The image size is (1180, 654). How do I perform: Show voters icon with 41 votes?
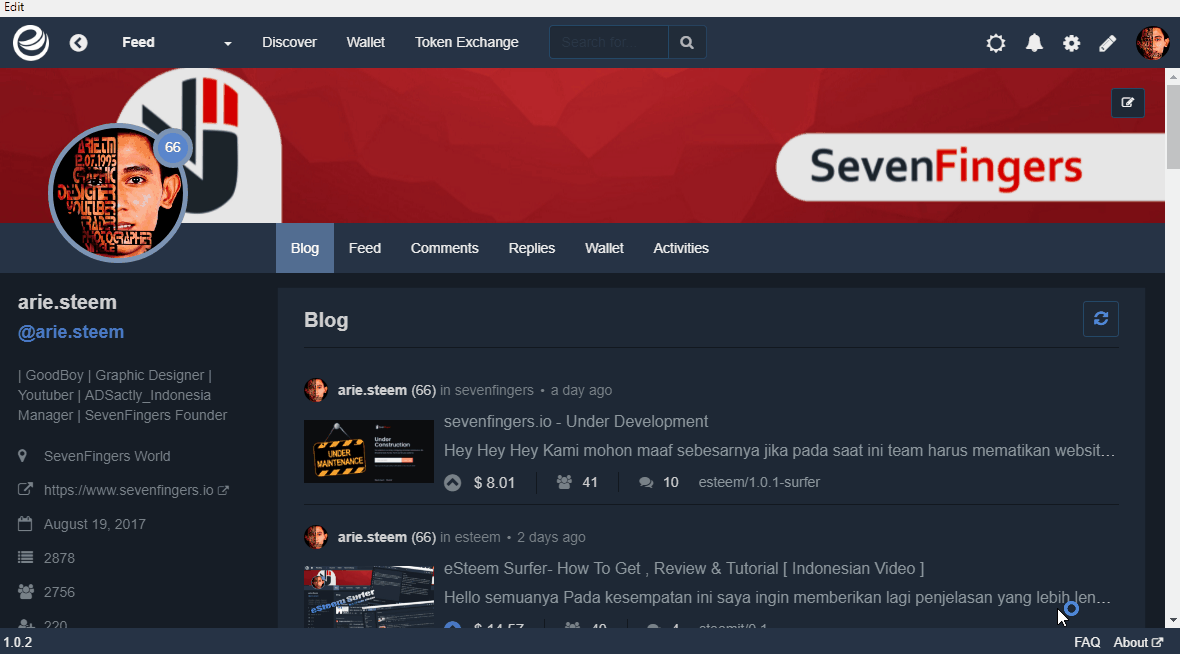point(564,482)
